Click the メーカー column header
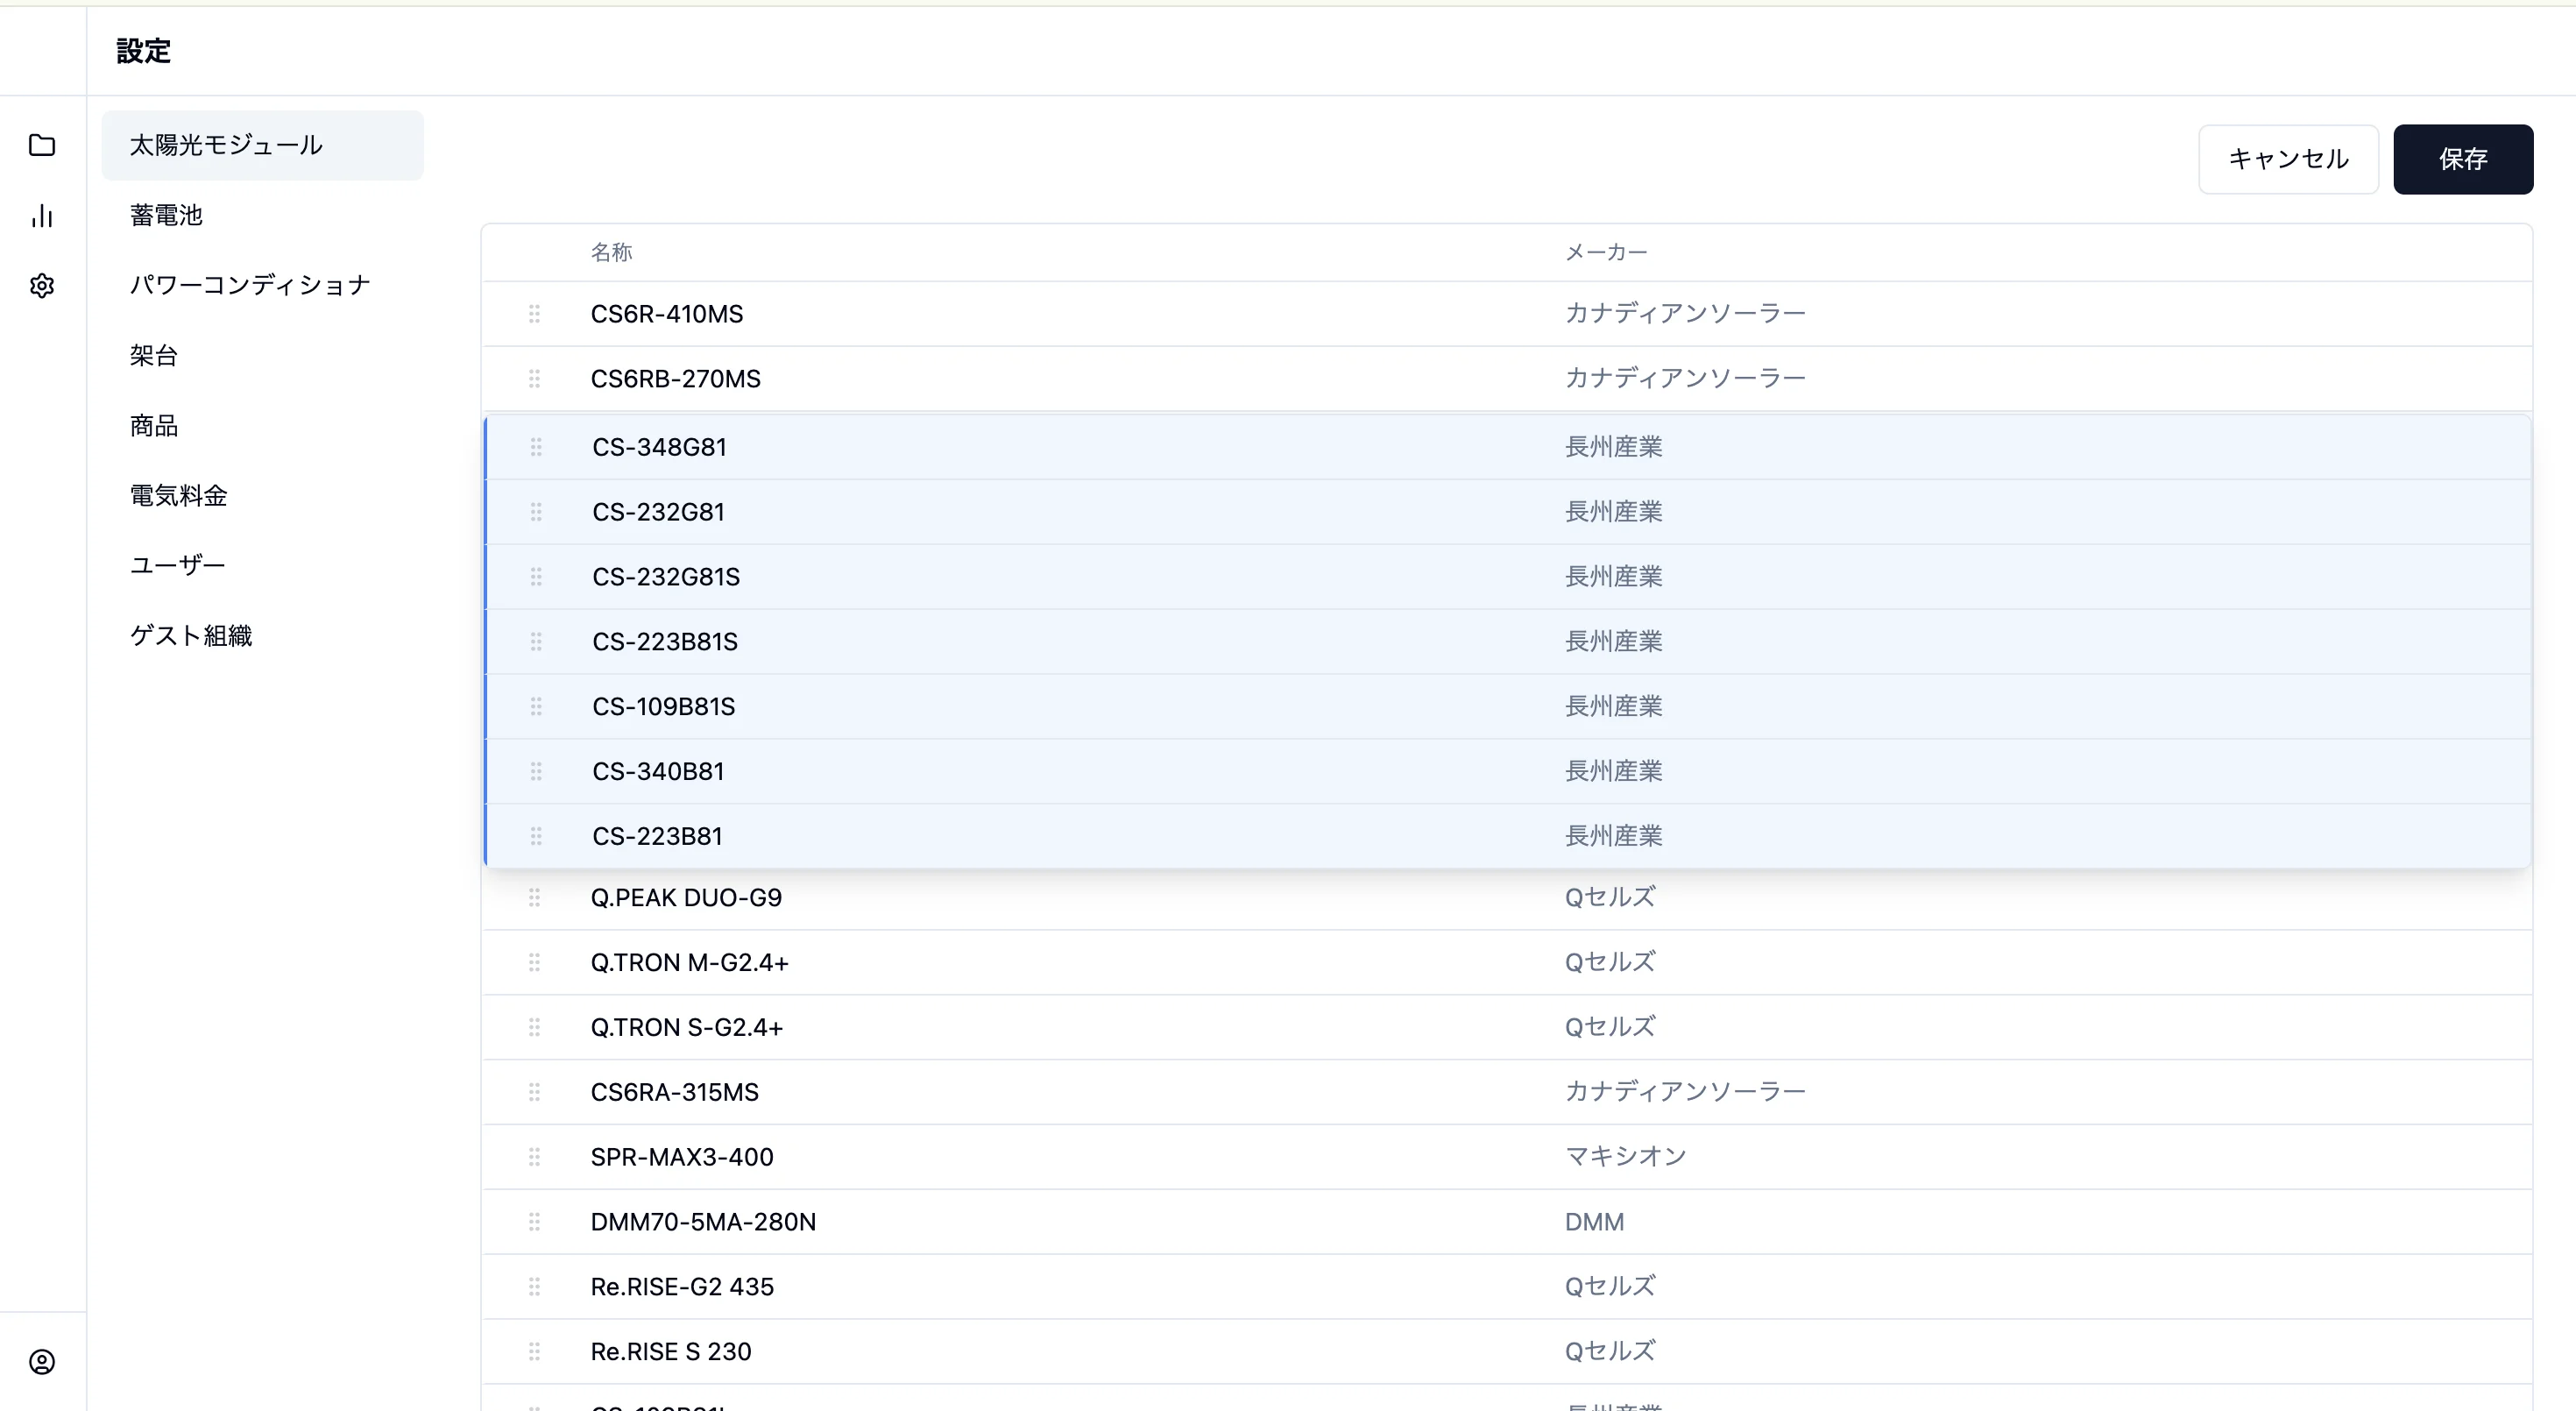 point(1606,252)
